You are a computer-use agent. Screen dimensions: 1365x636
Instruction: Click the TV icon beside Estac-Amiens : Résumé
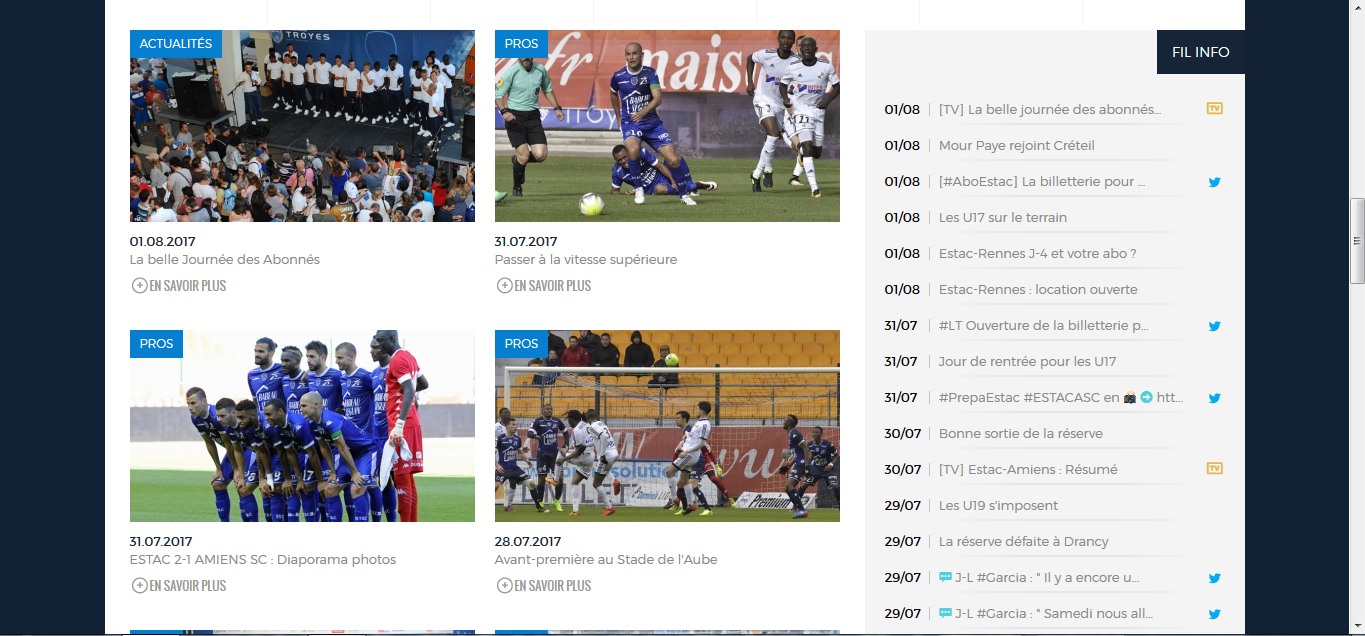(1214, 468)
